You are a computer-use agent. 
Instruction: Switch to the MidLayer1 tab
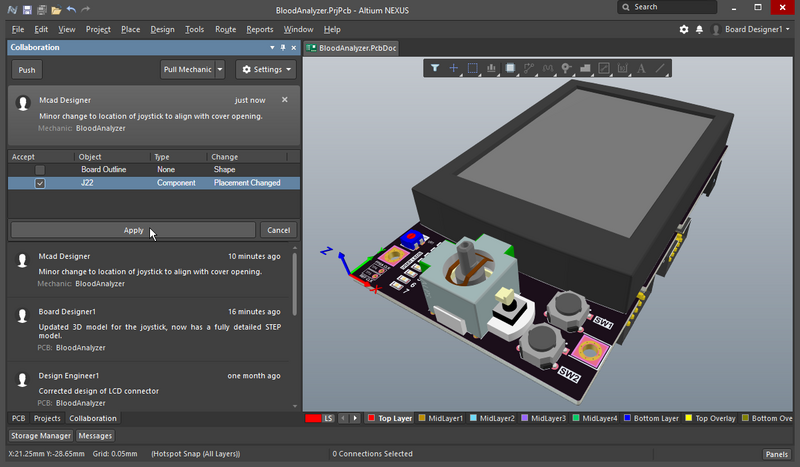point(440,419)
